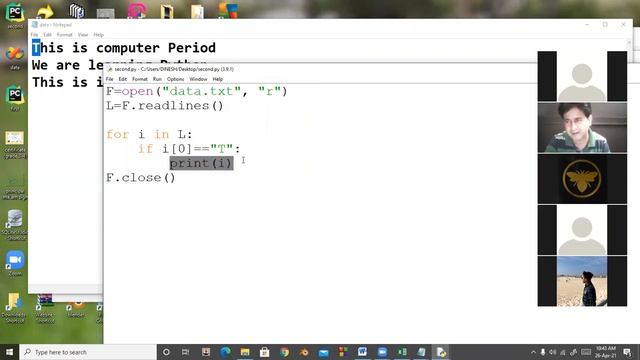The image size is (640, 360).
Task: Click the 'for i in L:' line
Action: click(x=149, y=135)
